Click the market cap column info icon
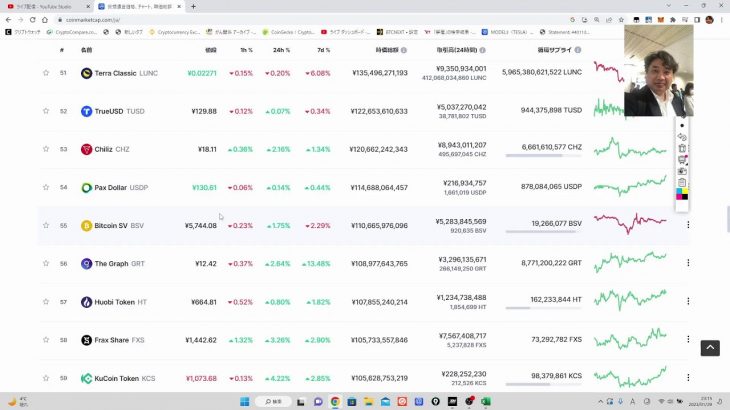Image resolution: width=730 pixels, height=410 pixels. coord(404,50)
